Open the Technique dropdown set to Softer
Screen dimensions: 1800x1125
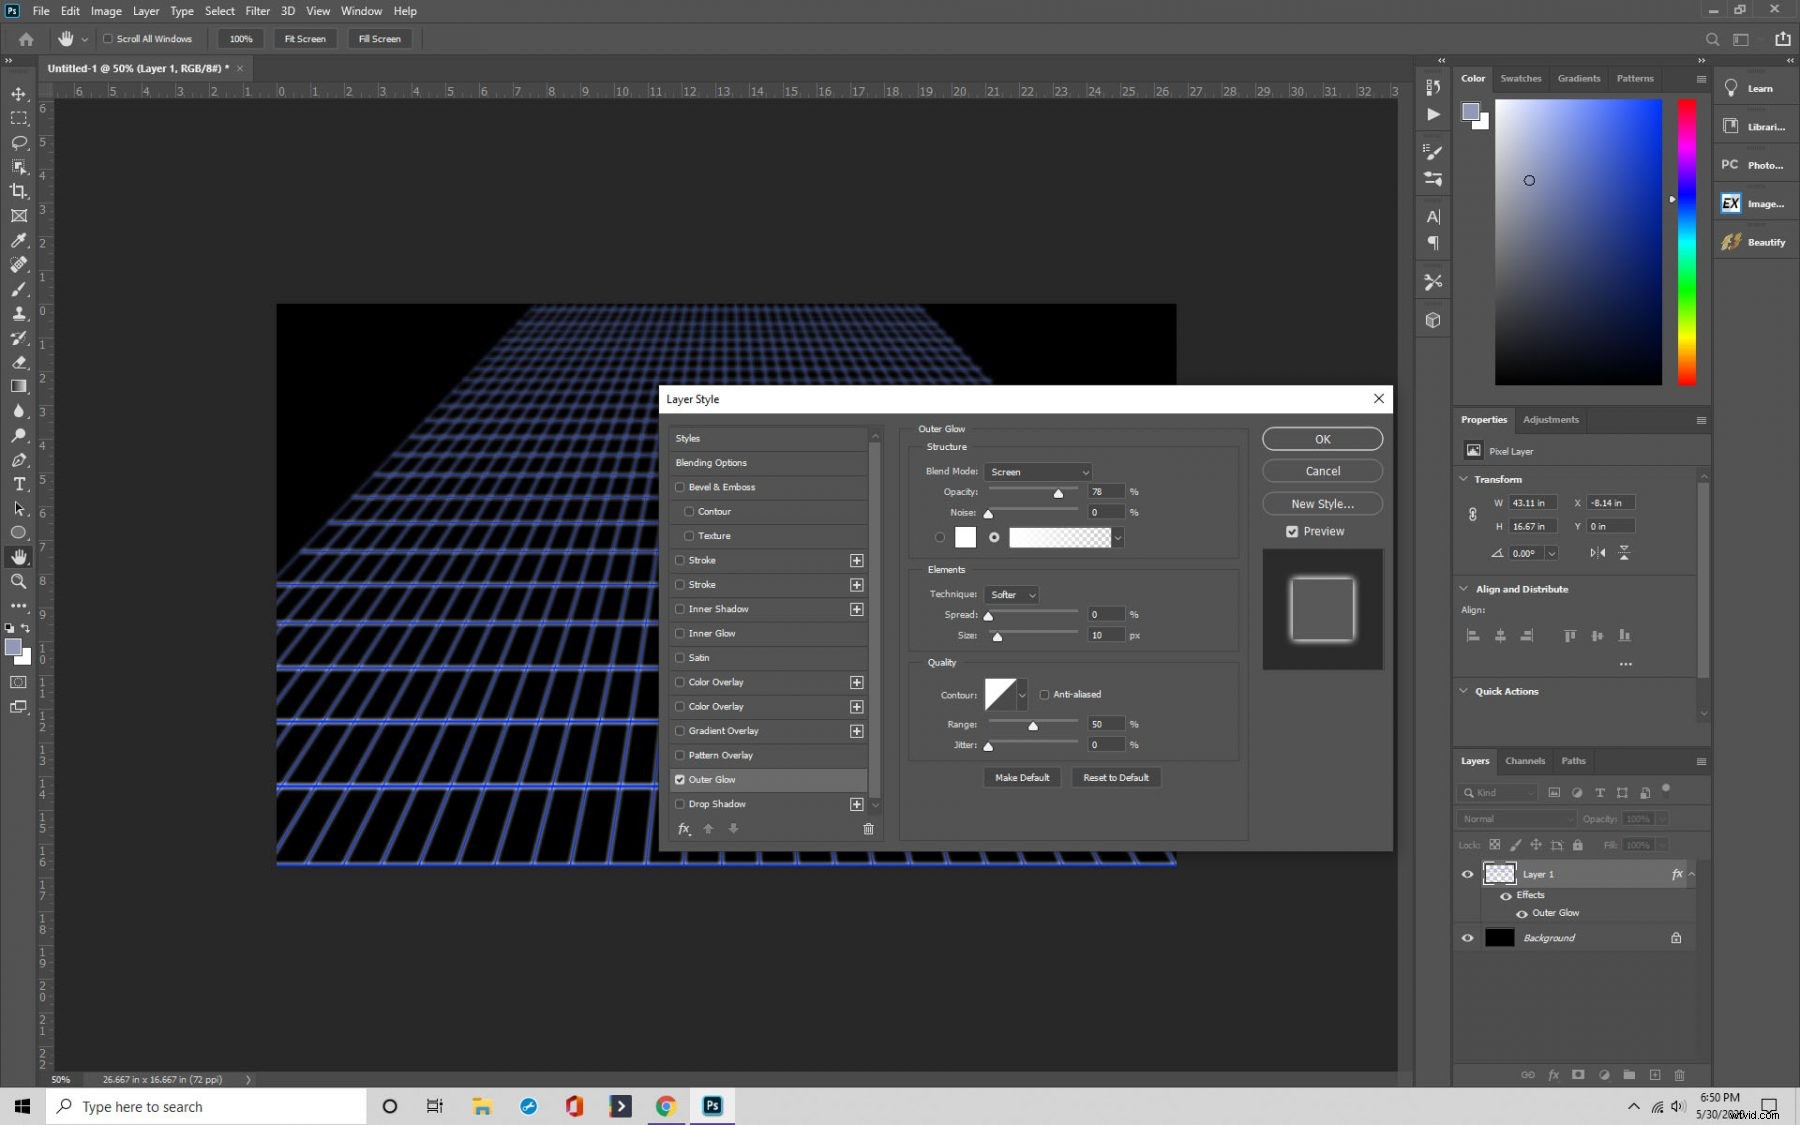[x=1011, y=594]
